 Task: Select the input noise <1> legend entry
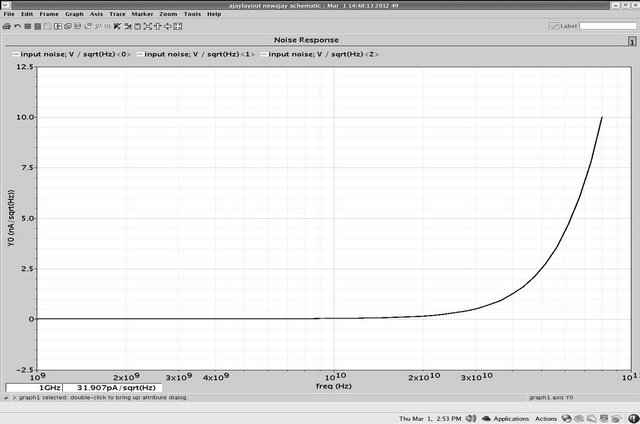(x=196, y=54)
